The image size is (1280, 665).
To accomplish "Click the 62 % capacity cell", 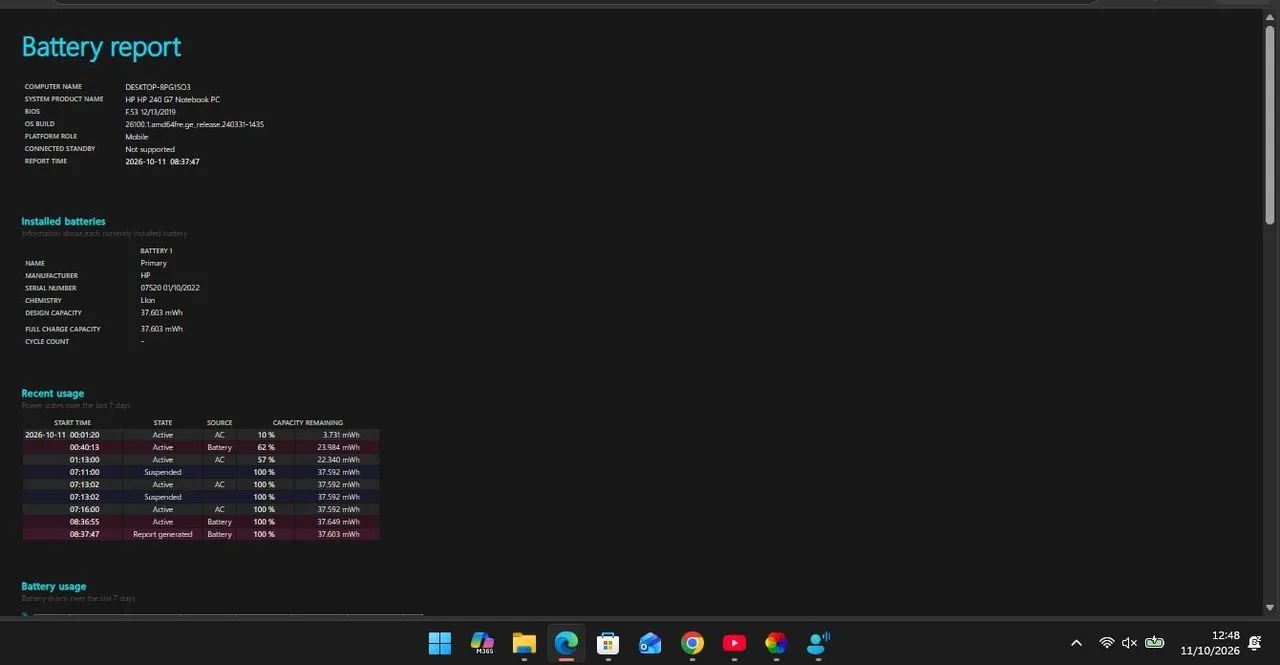I will [265, 447].
